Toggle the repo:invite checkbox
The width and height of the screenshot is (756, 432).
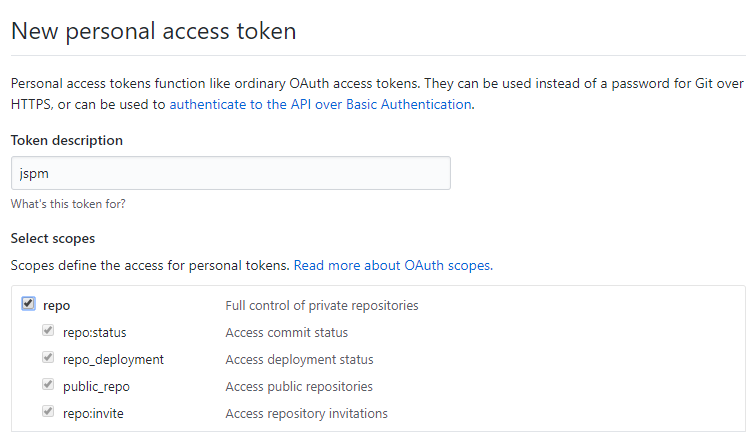coord(48,413)
